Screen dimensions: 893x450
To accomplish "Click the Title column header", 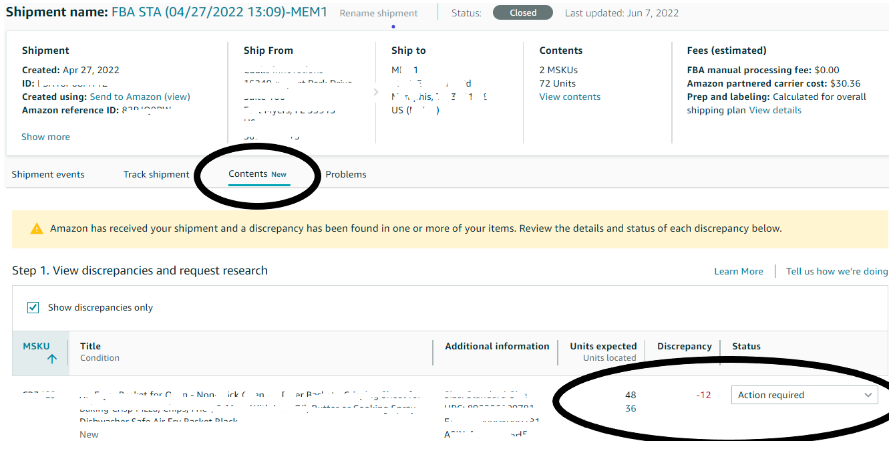I will click(91, 346).
